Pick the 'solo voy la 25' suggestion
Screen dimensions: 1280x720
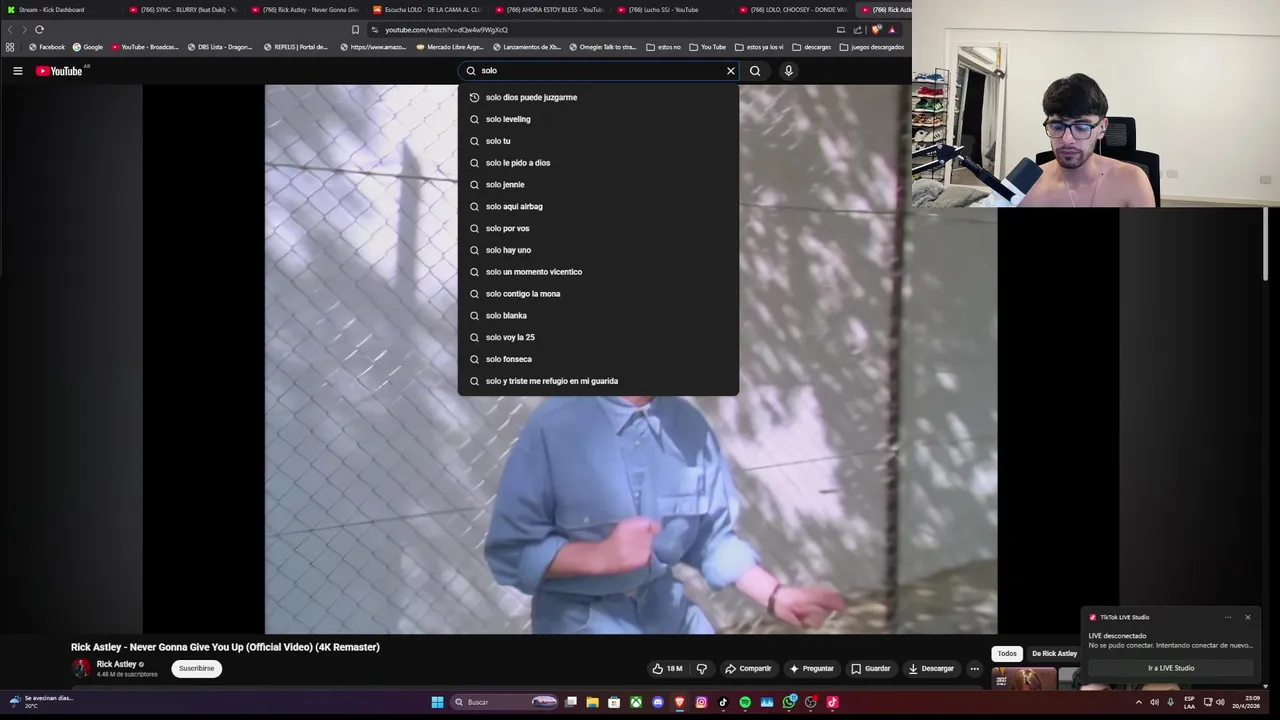[598, 338]
